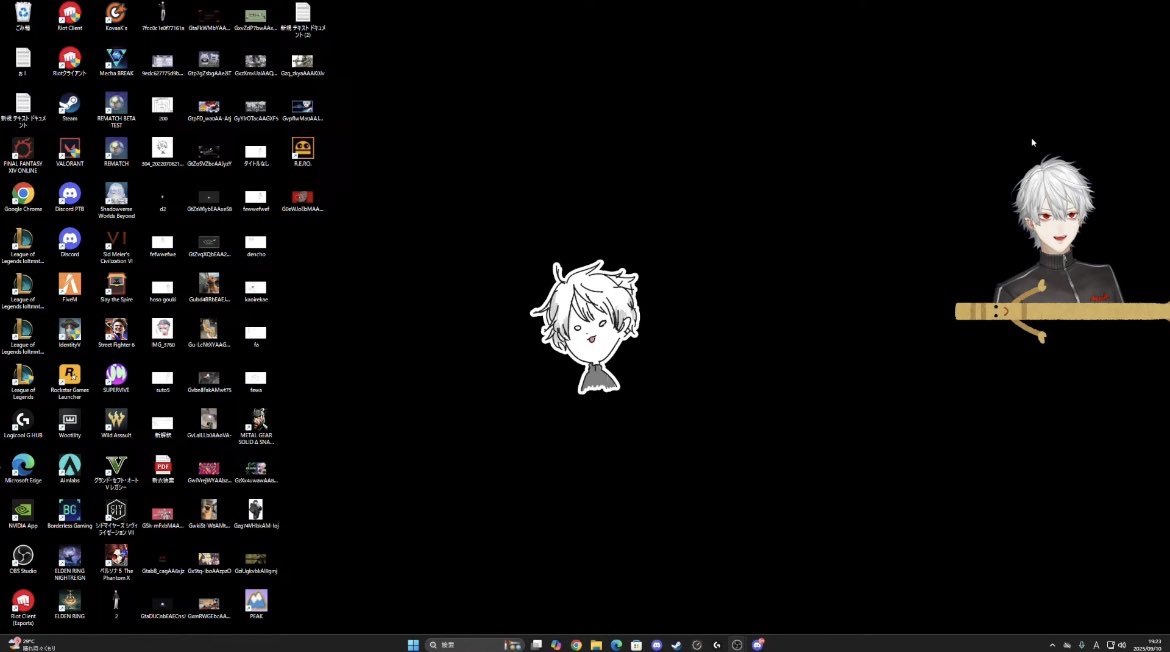Select the Riot Client (Esports) icon
The image size is (1170, 652).
(x=23, y=608)
